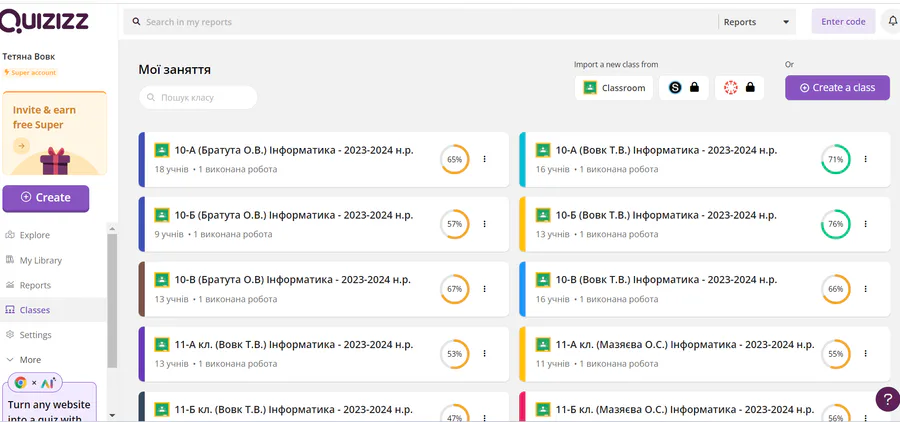Go to Explore in the sidebar
This screenshot has height=422, width=900.
pos(35,236)
